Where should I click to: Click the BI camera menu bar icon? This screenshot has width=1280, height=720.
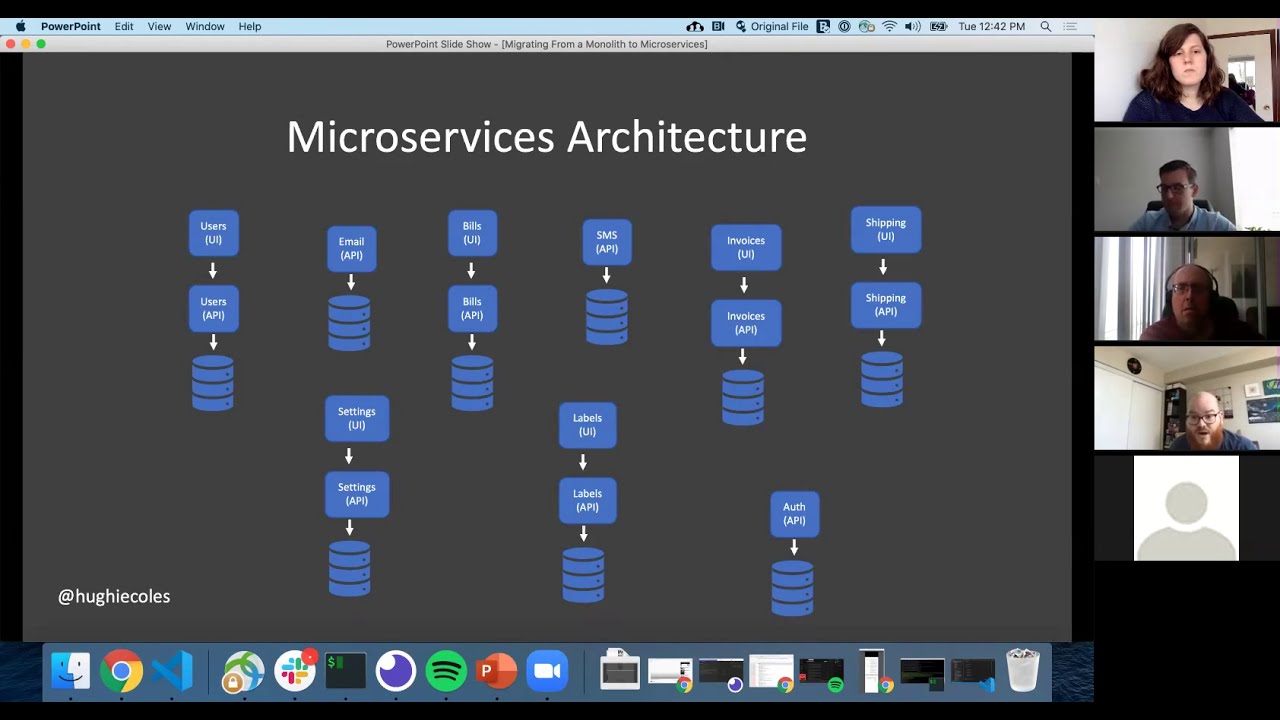[x=718, y=26]
